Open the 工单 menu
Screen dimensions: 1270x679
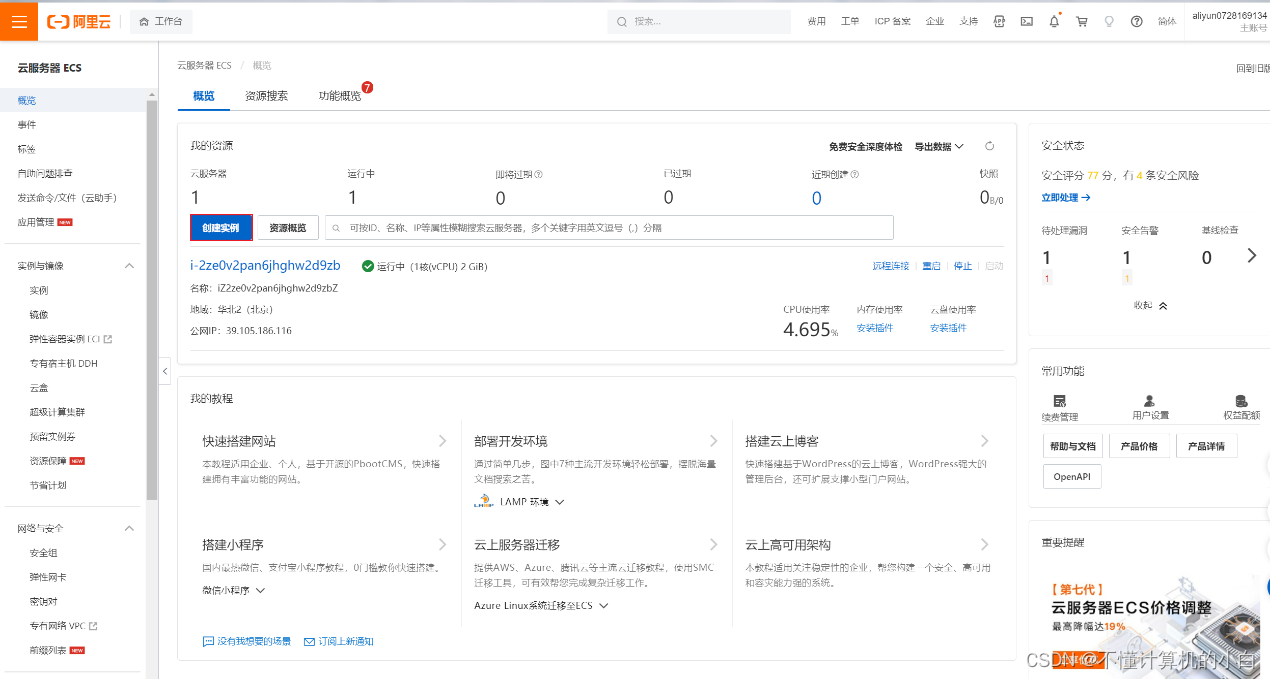[x=850, y=21]
